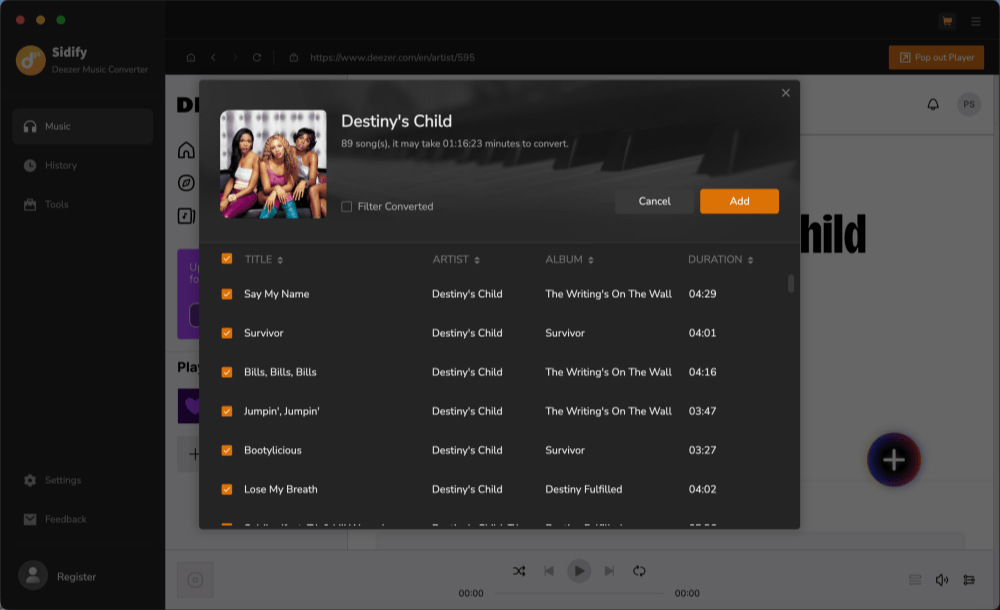Sort songs by the TITLE column
This screenshot has height=610, width=1000.
tap(264, 259)
